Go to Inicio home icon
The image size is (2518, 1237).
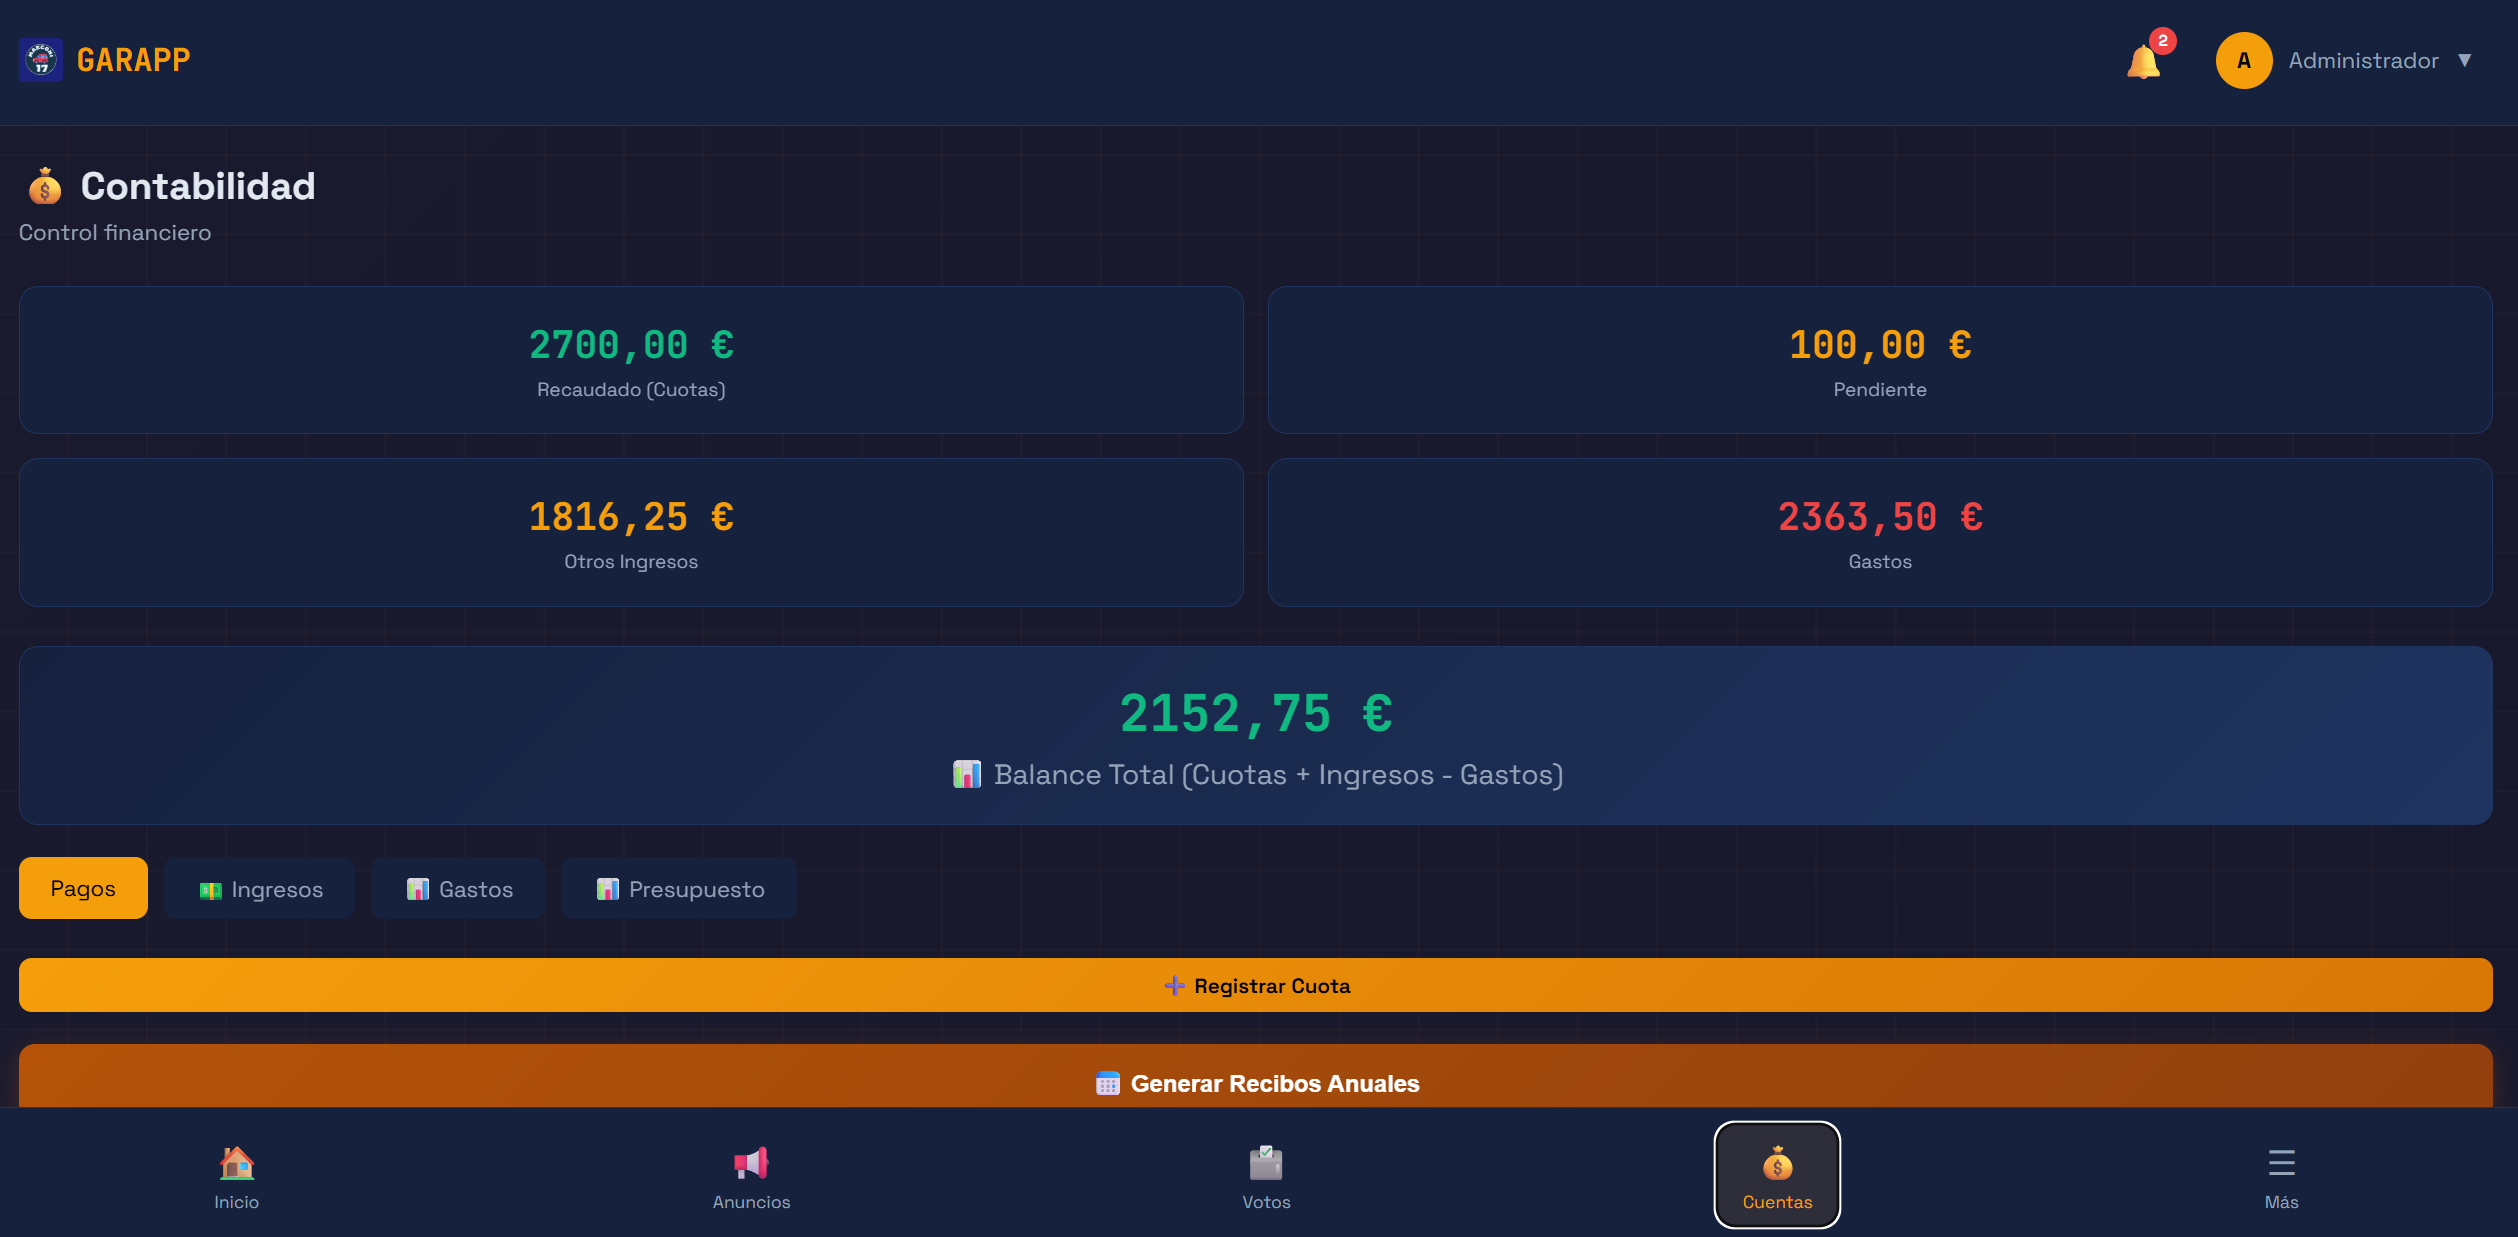pyautogui.click(x=236, y=1163)
